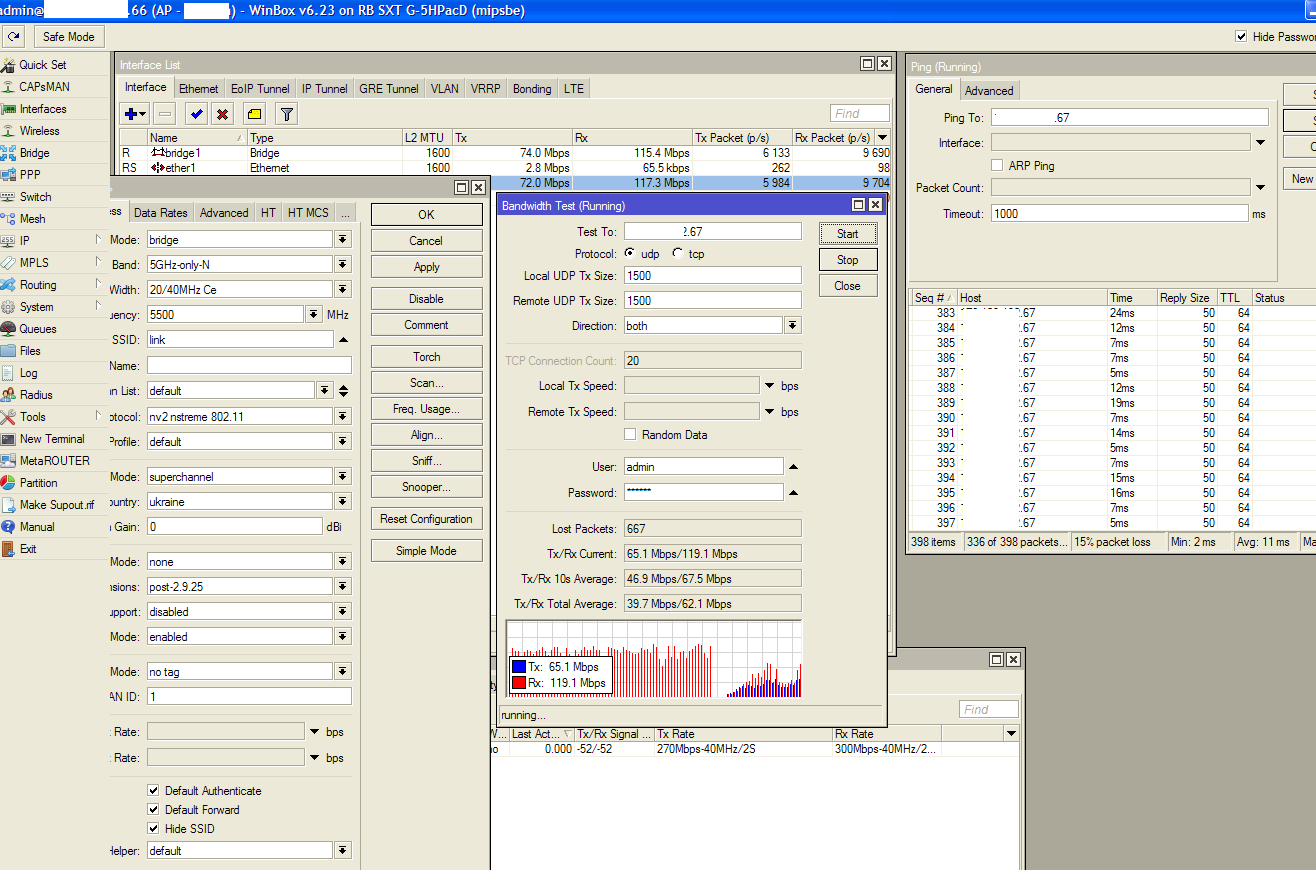The image size is (1316, 870).
Task: Open Queues in the sidebar
Action: pyautogui.click(x=38, y=329)
